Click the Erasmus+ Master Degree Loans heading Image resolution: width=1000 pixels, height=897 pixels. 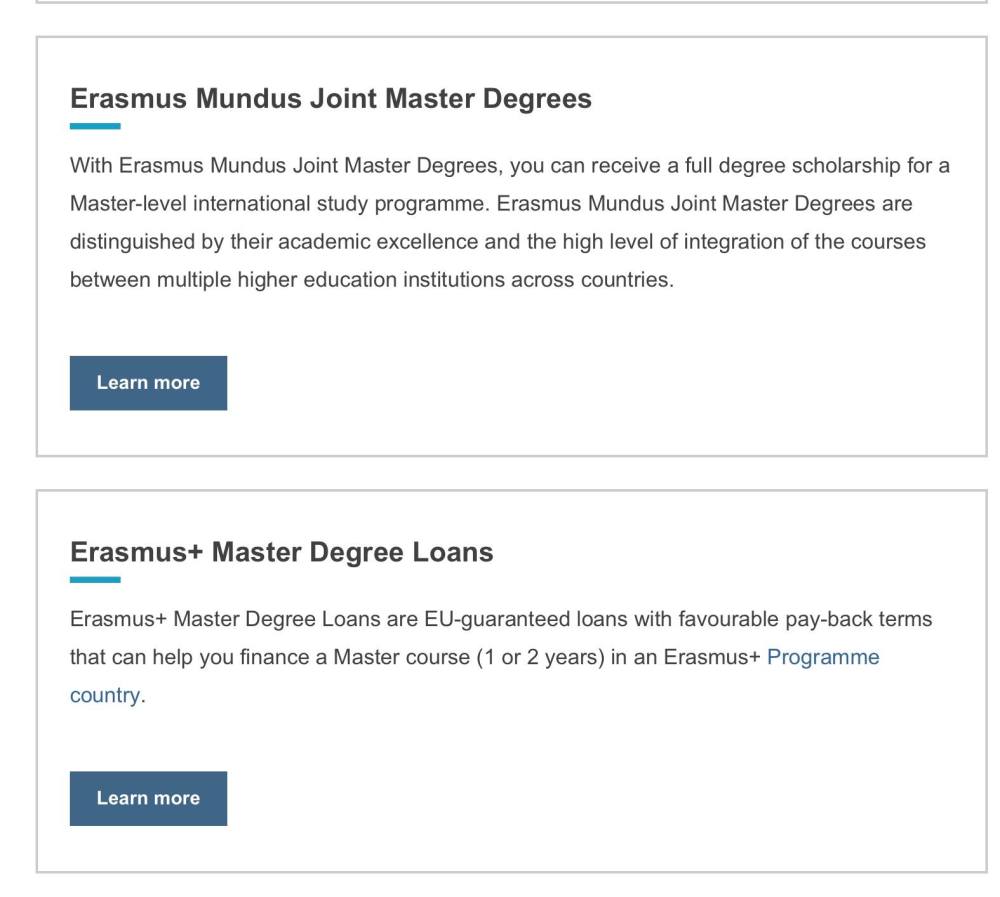pyautogui.click(x=281, y=552)
